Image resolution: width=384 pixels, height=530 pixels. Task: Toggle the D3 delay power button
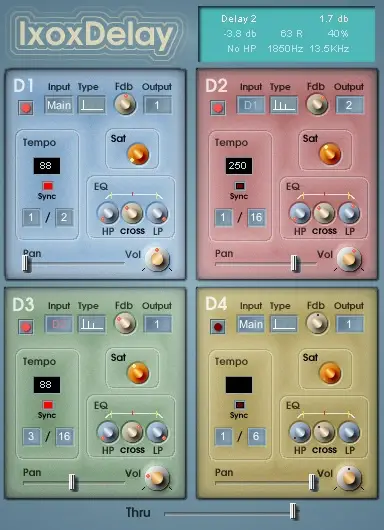click(26, 327)
